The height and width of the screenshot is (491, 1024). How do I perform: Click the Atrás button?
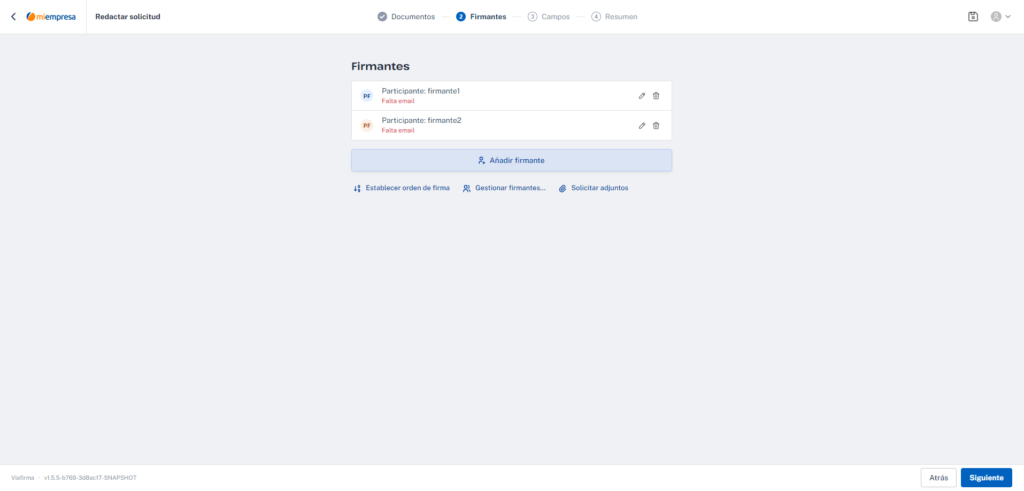click(938, 477)
